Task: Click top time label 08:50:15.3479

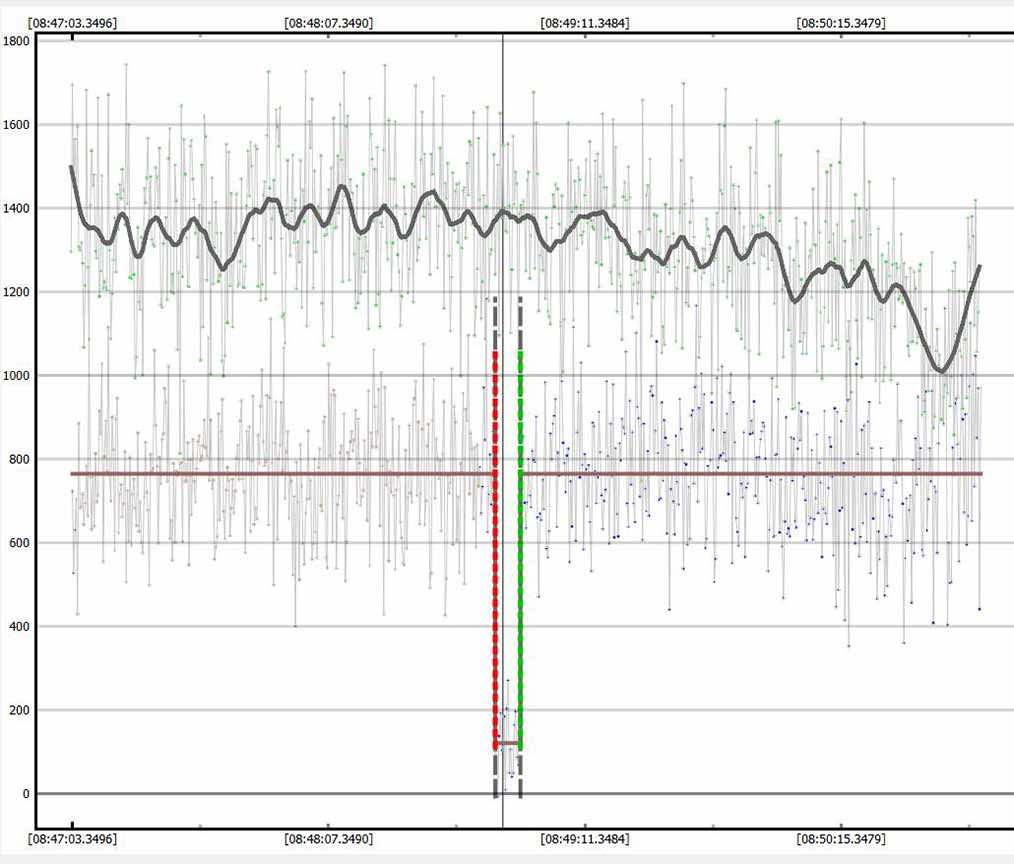Action: (841, 23)
